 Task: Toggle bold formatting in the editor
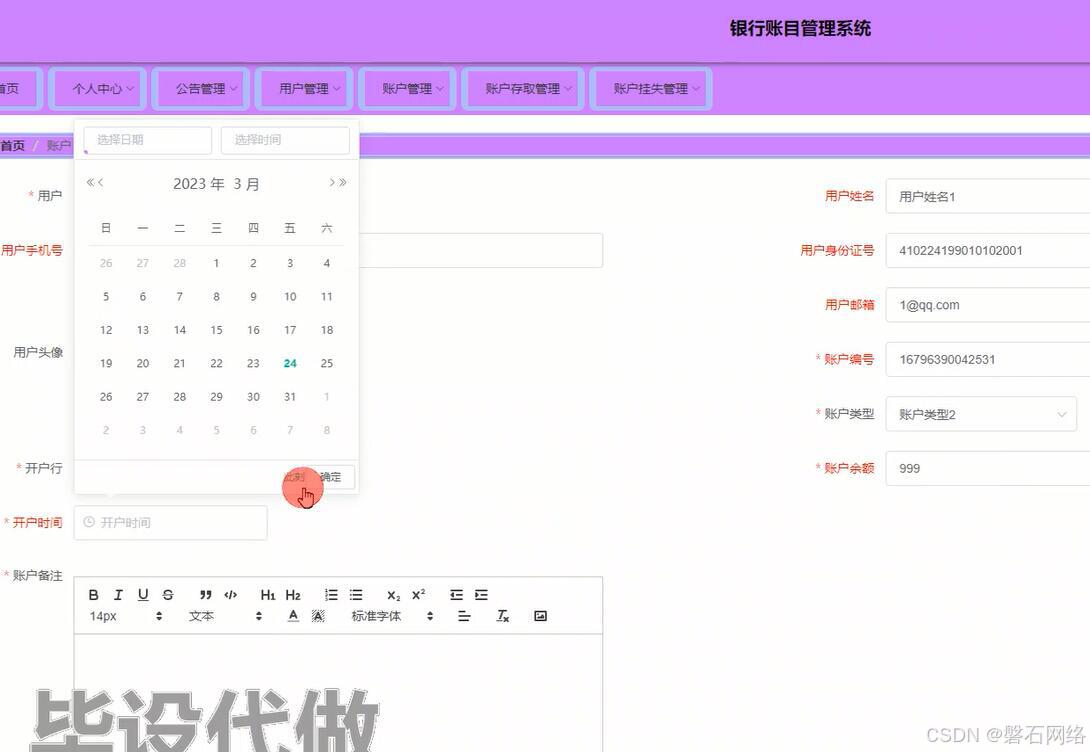pyautogui.click(x=93, y=594)
